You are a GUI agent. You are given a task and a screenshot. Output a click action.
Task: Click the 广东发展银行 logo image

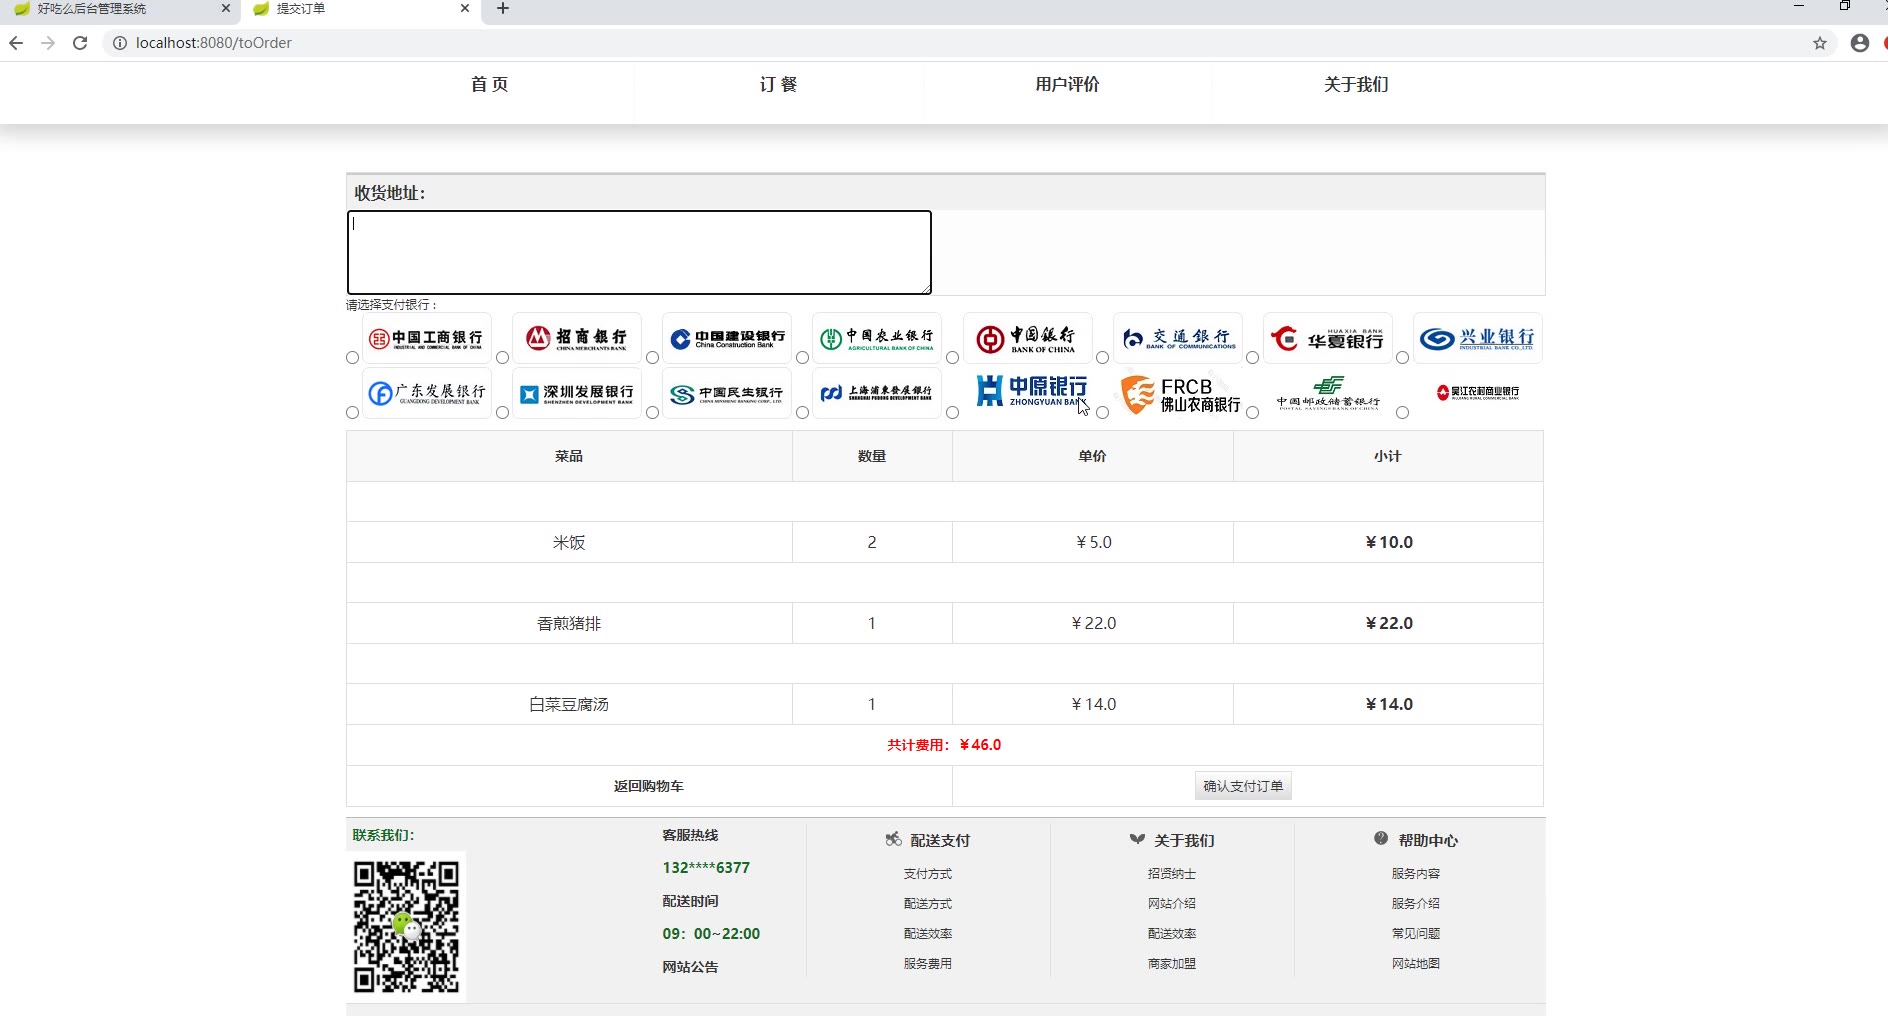[x=427, y=393]
